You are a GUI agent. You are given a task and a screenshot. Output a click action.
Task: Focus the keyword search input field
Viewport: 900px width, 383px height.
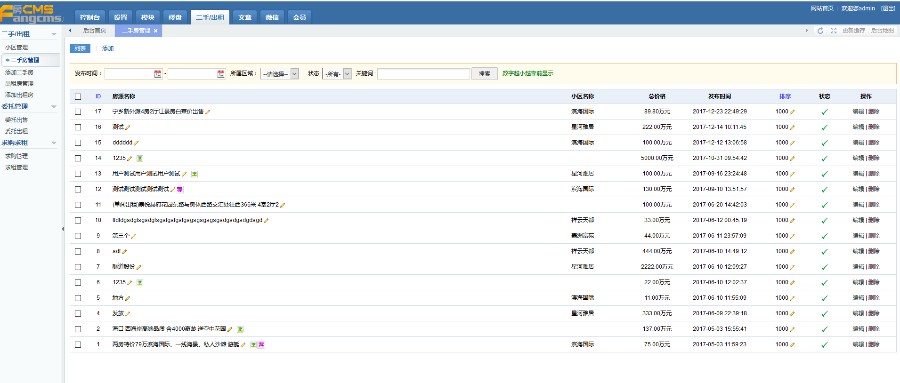[x=424, y=74]
